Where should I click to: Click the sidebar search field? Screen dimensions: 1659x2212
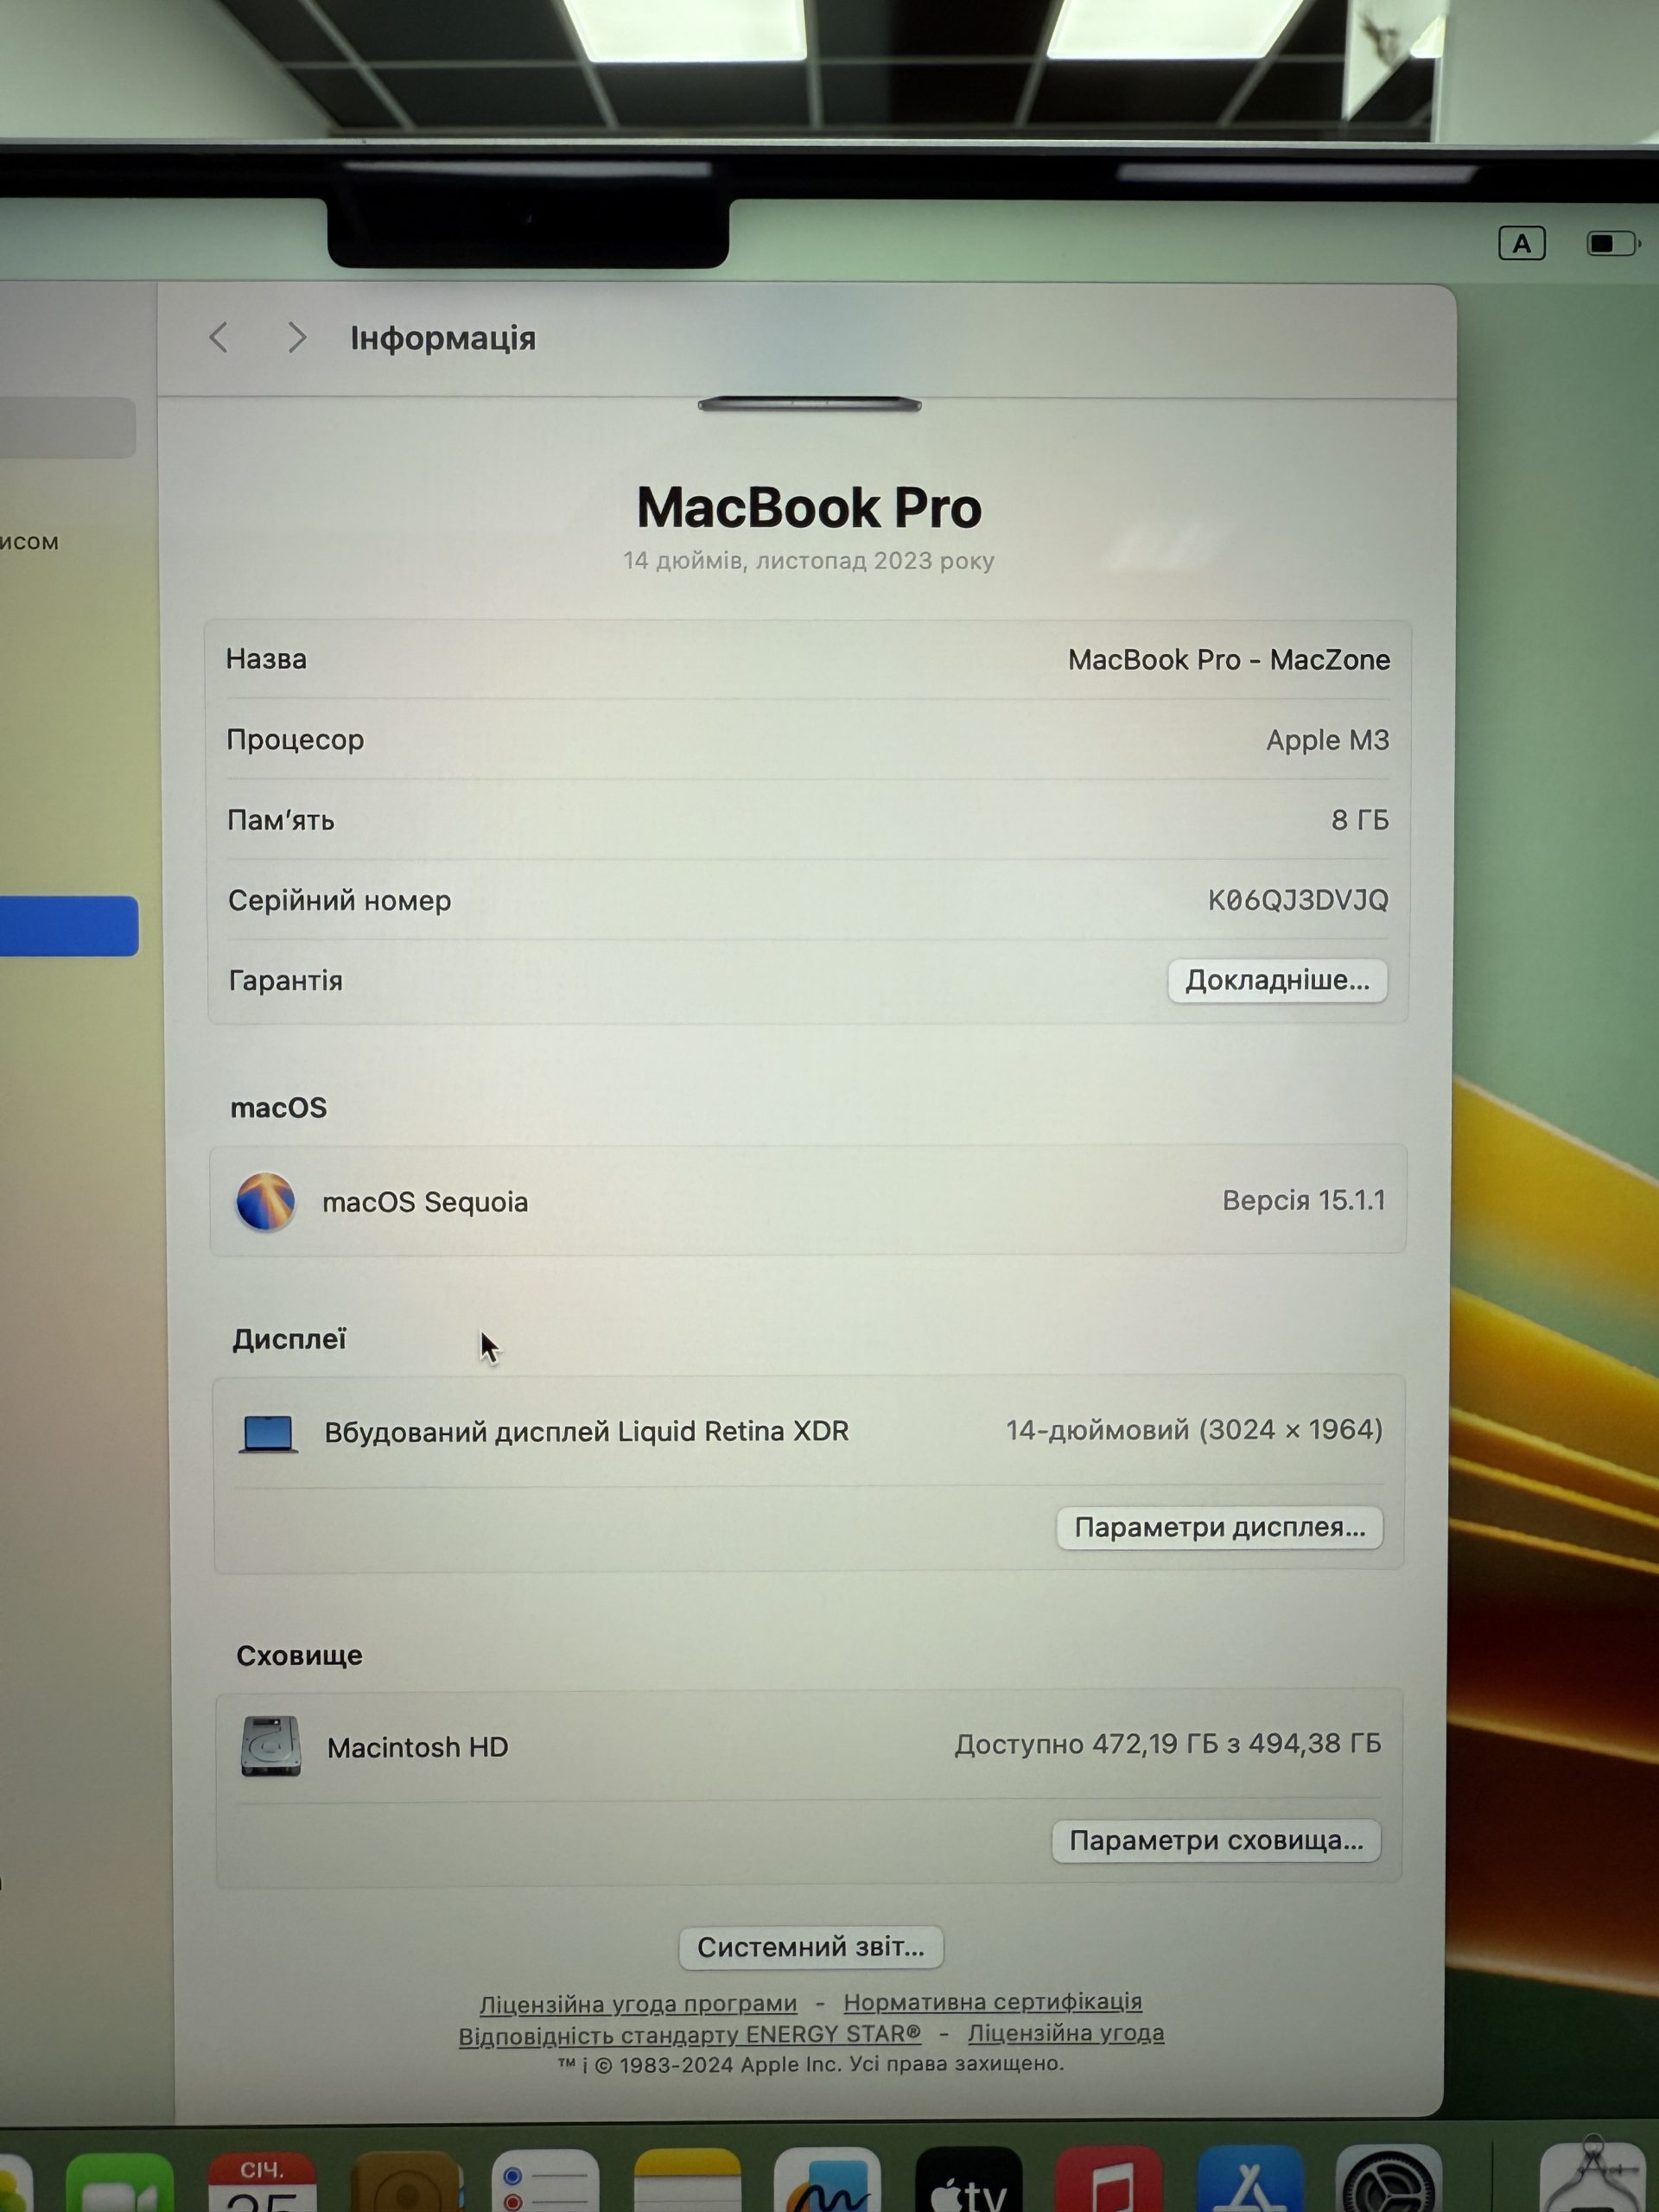67,428
